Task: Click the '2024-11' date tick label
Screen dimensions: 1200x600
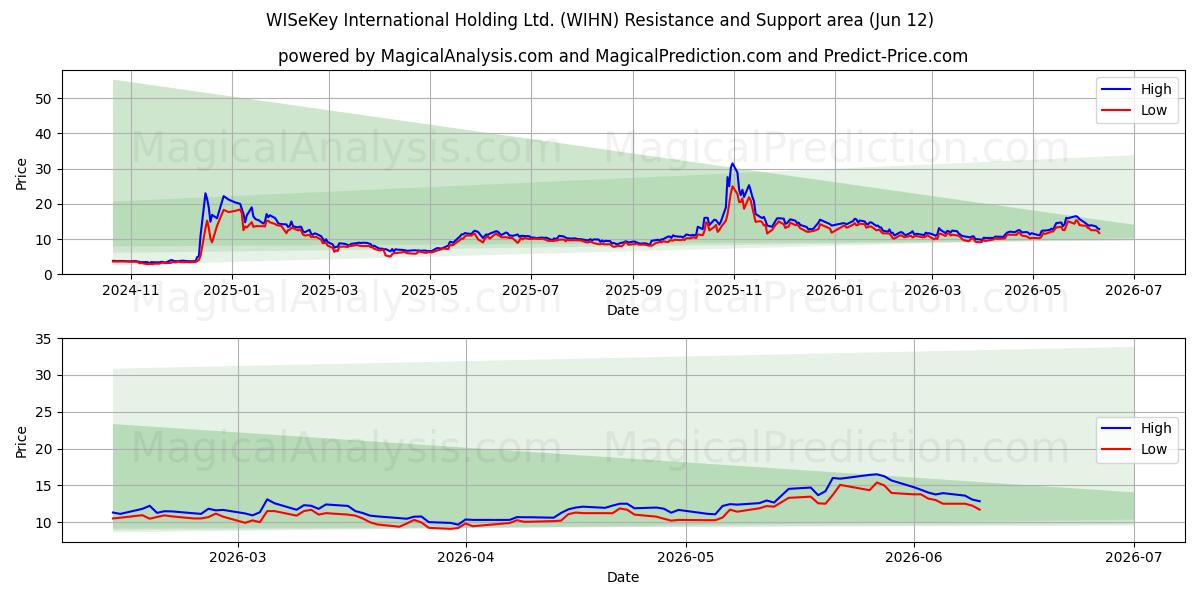Action: (x=133, y=290)
